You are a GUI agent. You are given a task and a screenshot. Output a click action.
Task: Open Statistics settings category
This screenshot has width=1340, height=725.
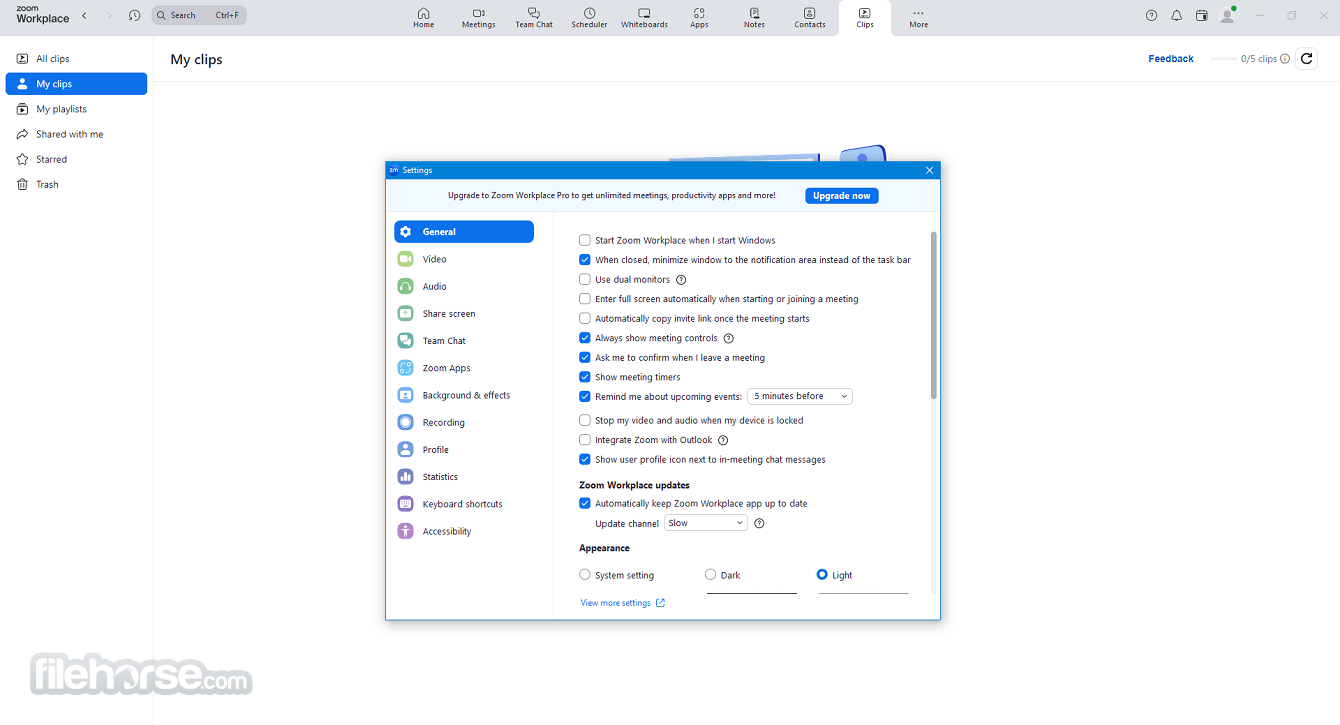[x=464, y=477]
